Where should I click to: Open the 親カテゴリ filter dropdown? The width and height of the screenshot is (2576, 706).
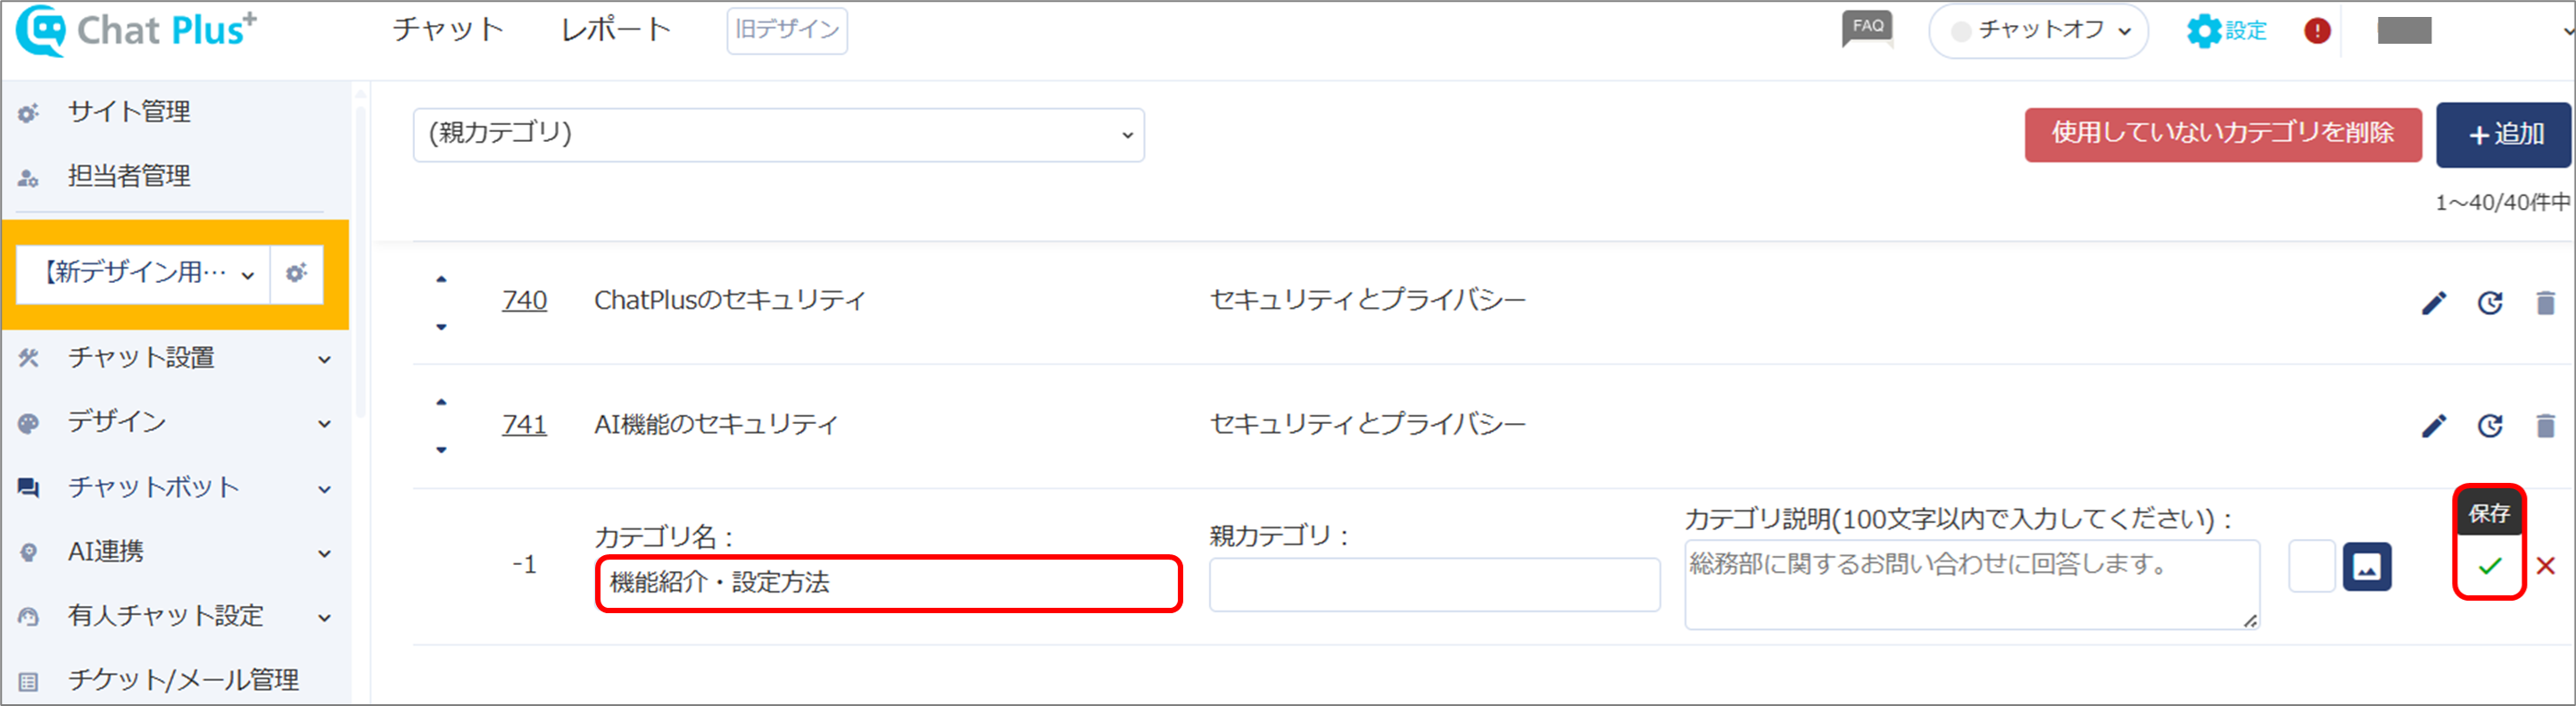778,134
